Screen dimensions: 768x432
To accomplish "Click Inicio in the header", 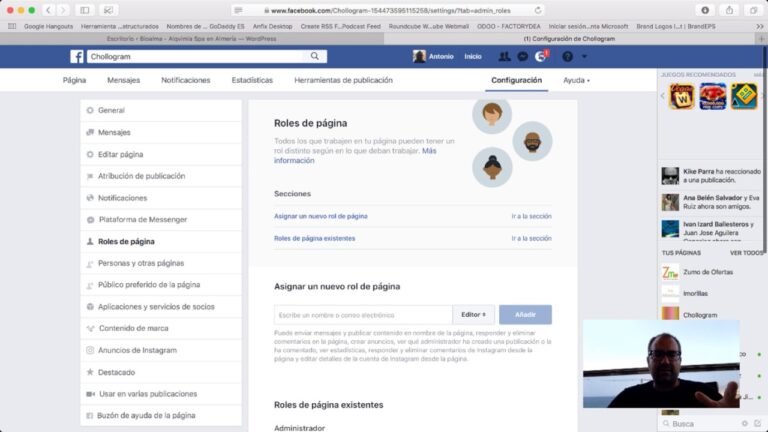I will click(x=473, y=56).
